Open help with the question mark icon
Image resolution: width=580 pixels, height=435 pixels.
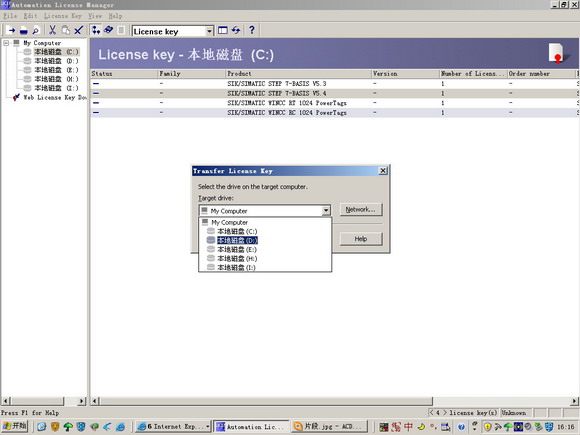tap(252, 30)
